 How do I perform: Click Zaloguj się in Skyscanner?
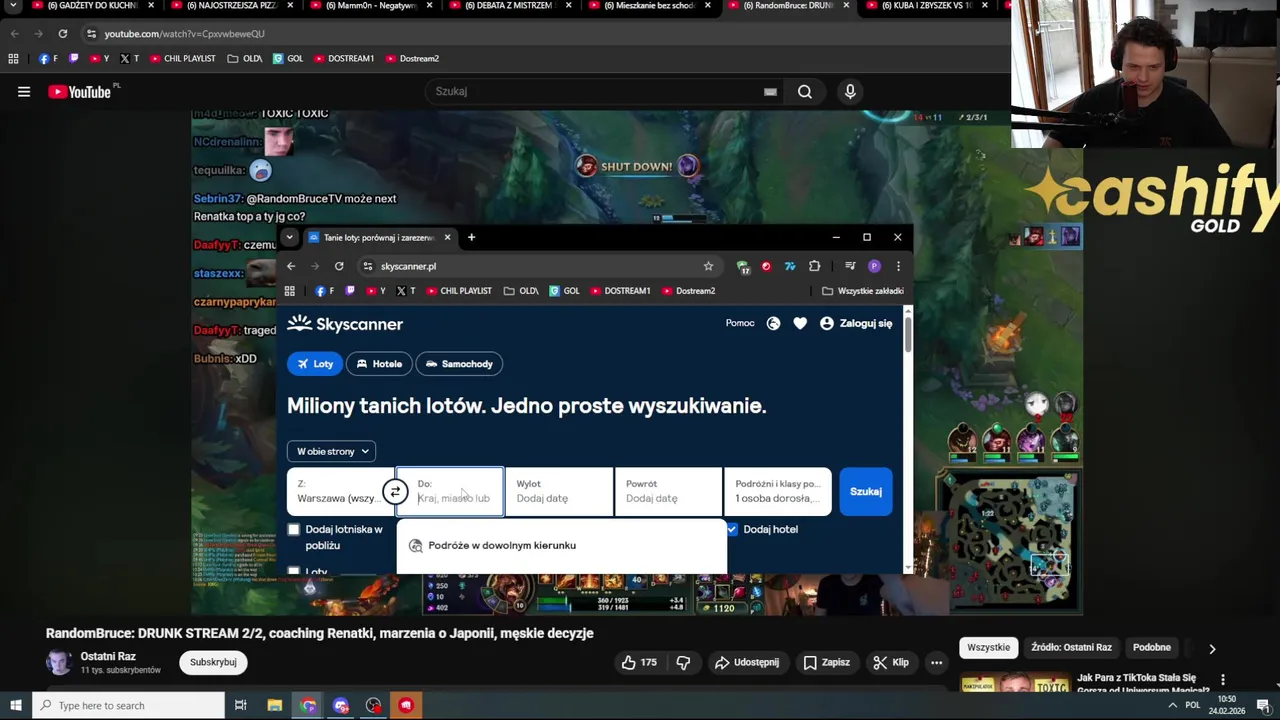click(x=856, y=323)
